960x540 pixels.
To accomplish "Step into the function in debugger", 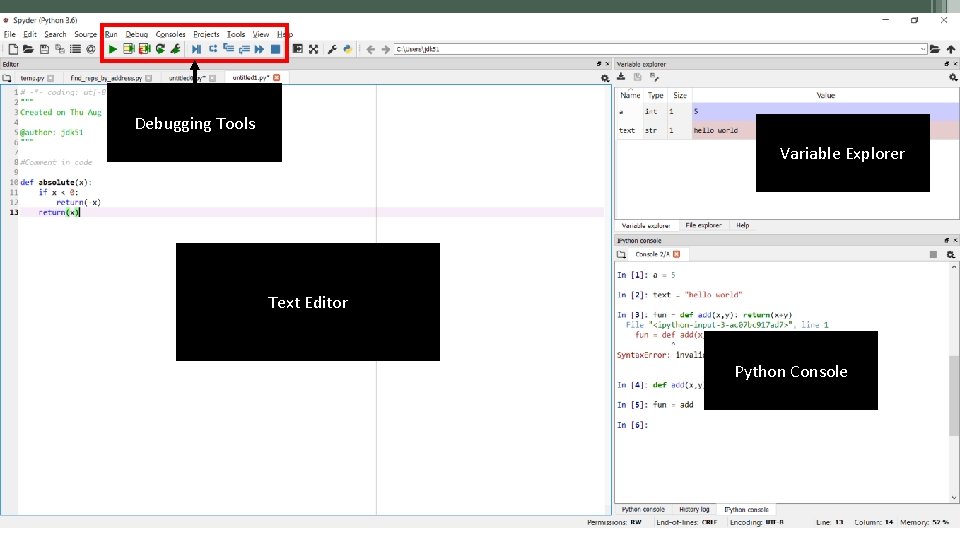I will (x=228, y=49).
